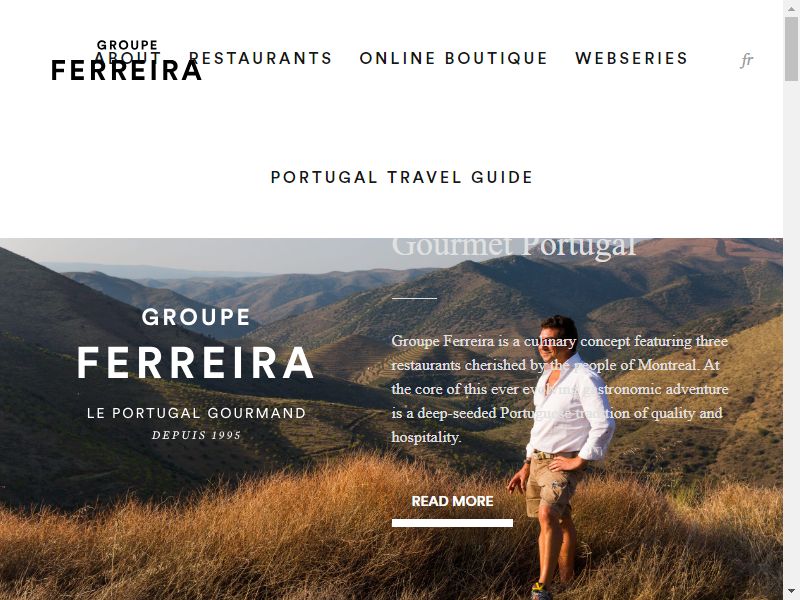Click the Groupe Ferreira header logo
Image resolution: width=800 pixels, height=600 pixels.
coord(127,60)
